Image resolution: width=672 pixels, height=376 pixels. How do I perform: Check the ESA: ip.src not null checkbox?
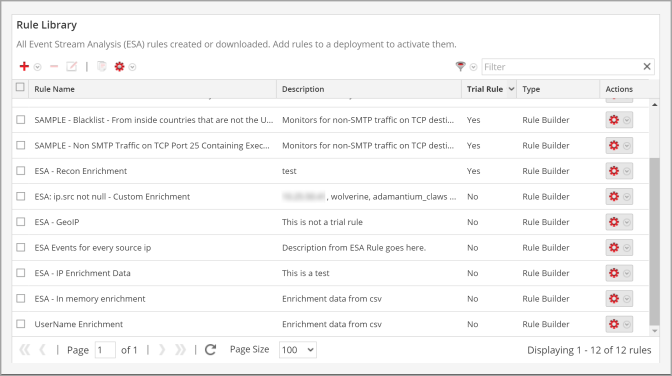[21, 196]
